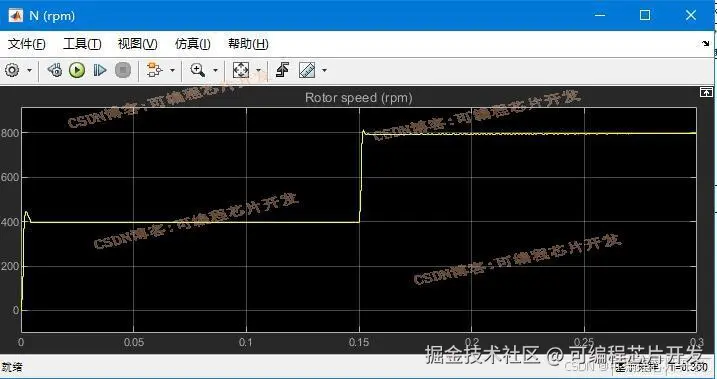Select the zoom magnifier tool
The image size is (717, 379).
pyautogui.click(x=198, y=70)
